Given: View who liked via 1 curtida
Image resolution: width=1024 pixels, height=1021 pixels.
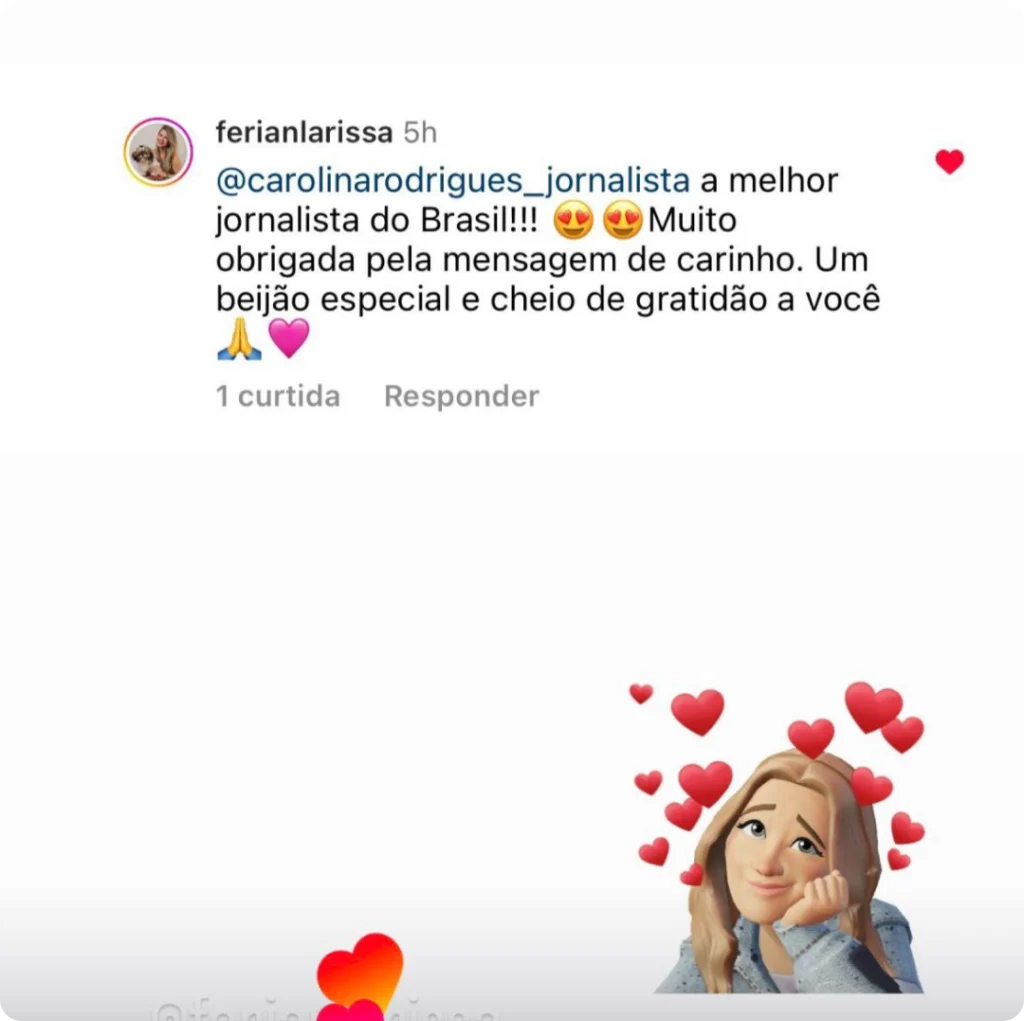Looking at the screenshot, I should click(x=278, y=396).
